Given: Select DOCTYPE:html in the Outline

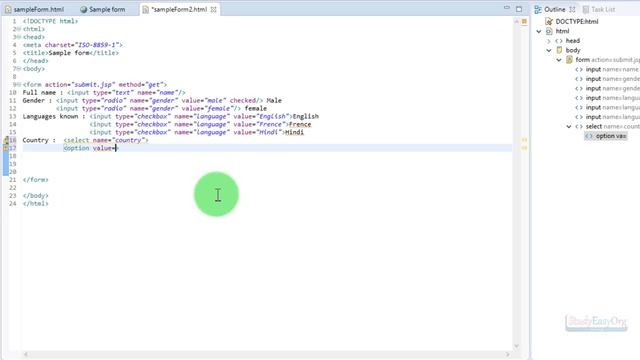Looking at the screenshot, I should (x=577, y=22).
